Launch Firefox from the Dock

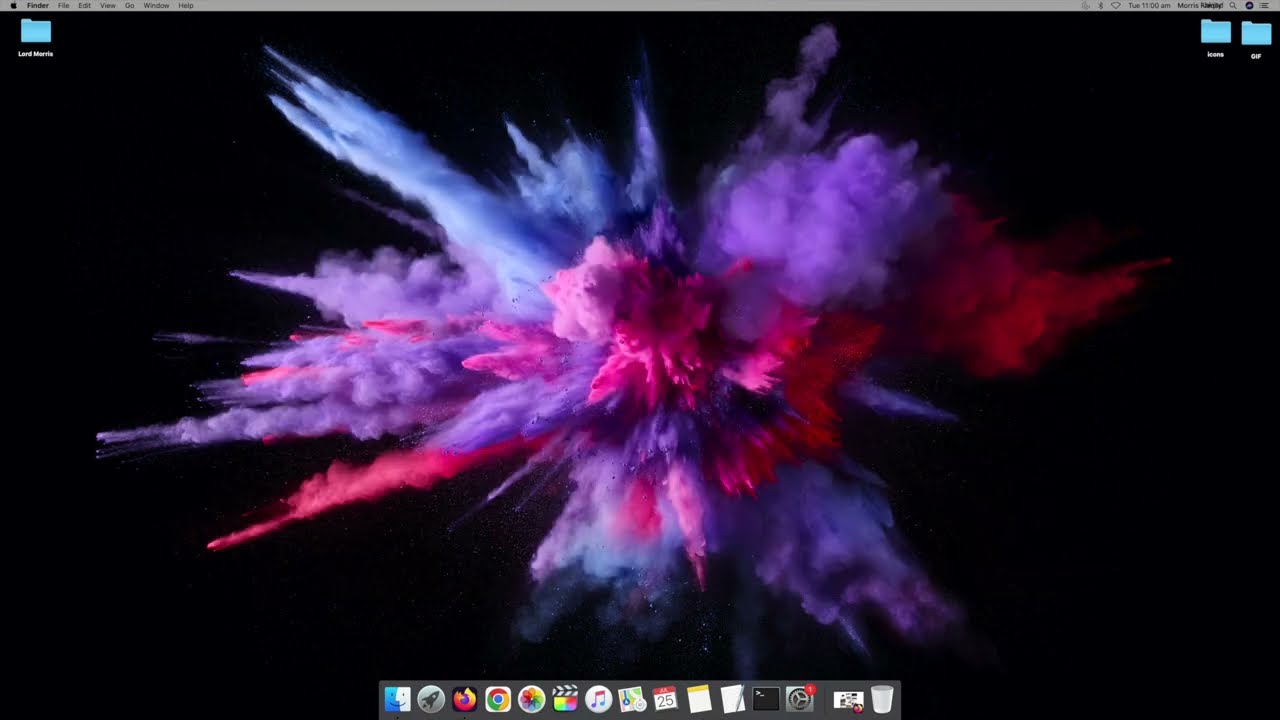pyautogui.click(x=464, y=699)
